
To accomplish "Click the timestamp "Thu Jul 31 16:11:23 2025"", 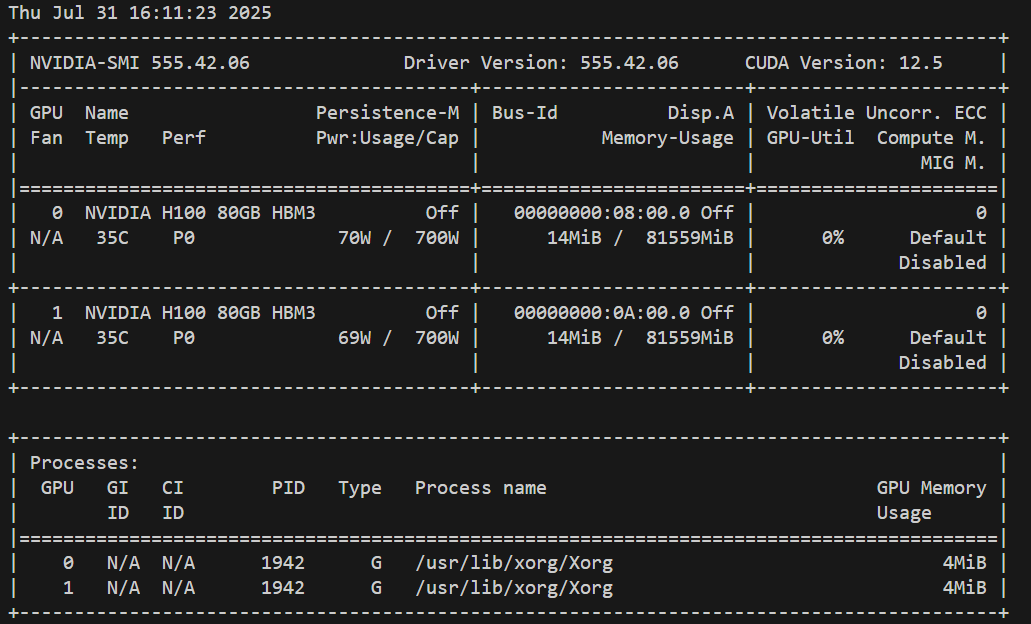I will tap(140, 12).
